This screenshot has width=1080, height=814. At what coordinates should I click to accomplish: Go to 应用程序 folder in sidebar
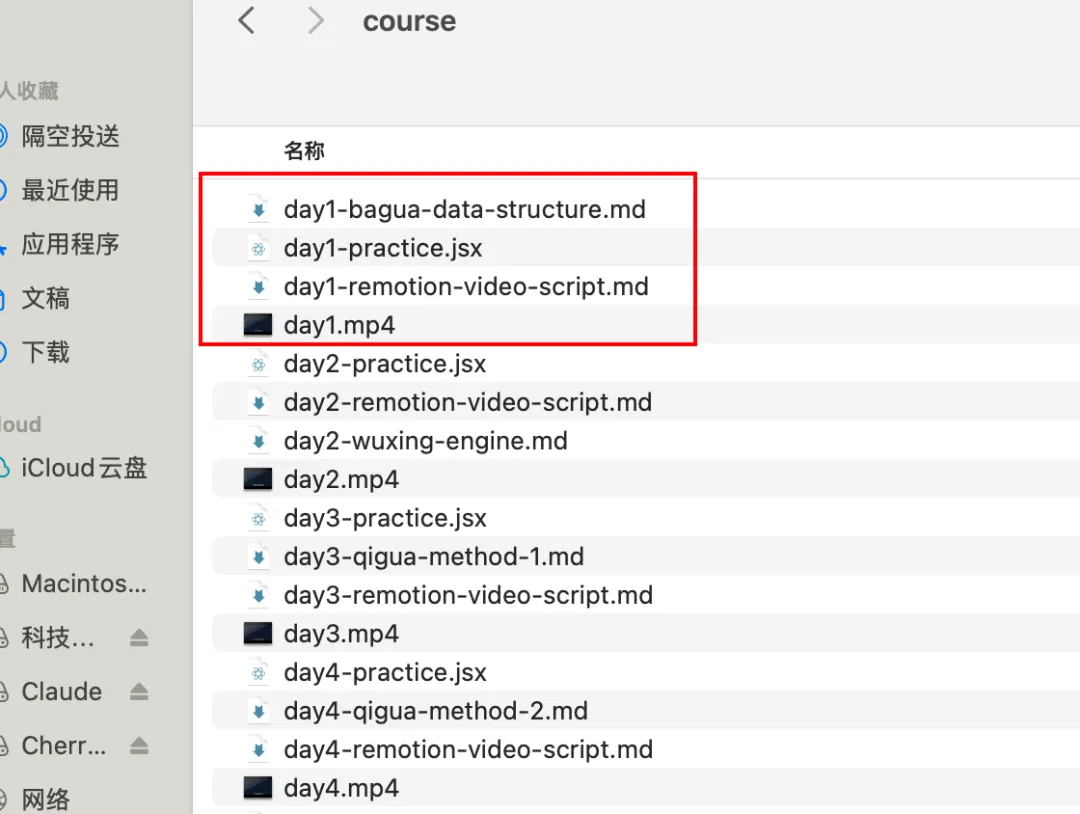(x=70, y=244)
